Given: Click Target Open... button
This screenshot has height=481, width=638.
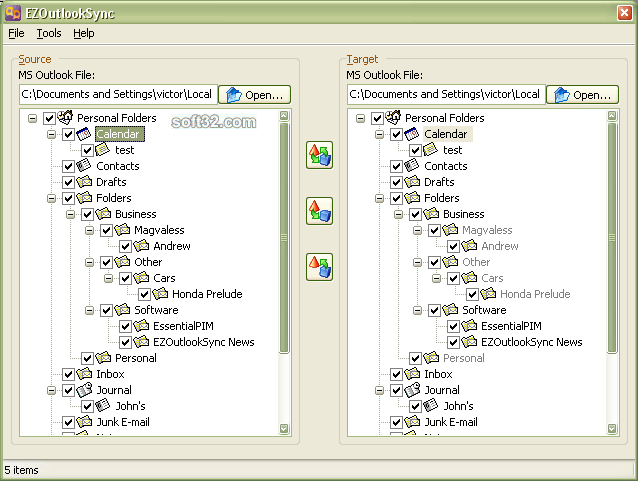Looking at the screenshot, I should 583,95.
